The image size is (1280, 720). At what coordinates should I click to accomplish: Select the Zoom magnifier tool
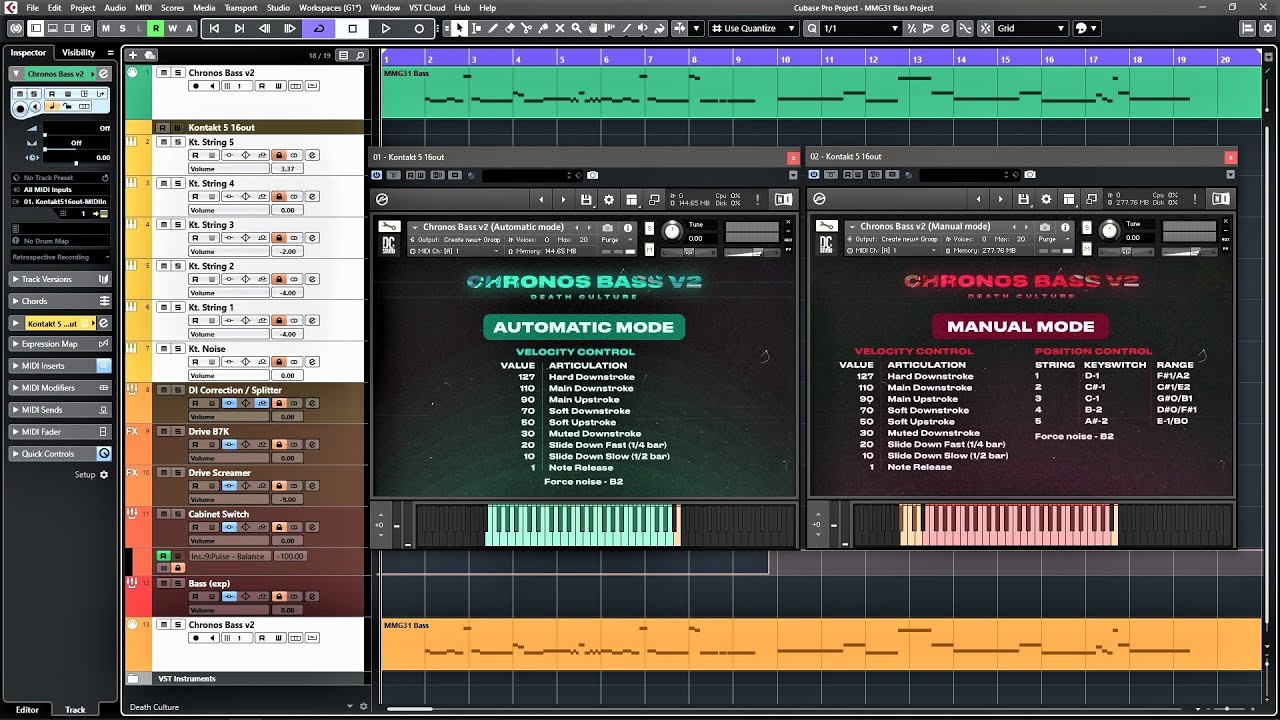click(576, 28)
